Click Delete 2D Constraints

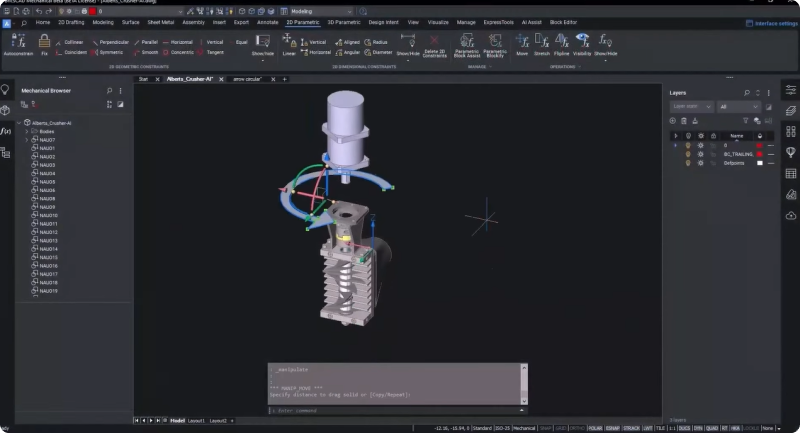point(435,45)
